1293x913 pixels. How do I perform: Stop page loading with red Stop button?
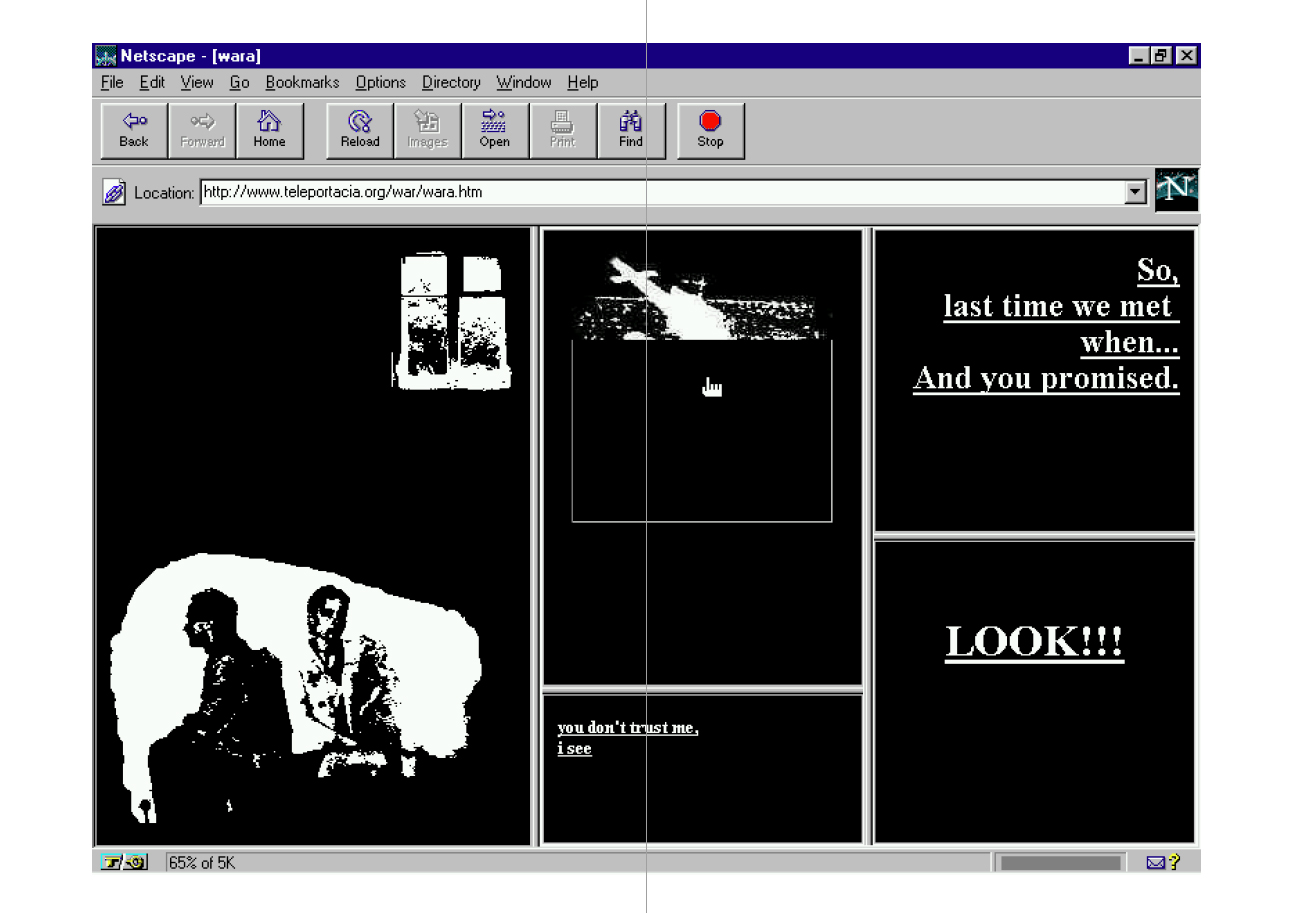(710, 130)
